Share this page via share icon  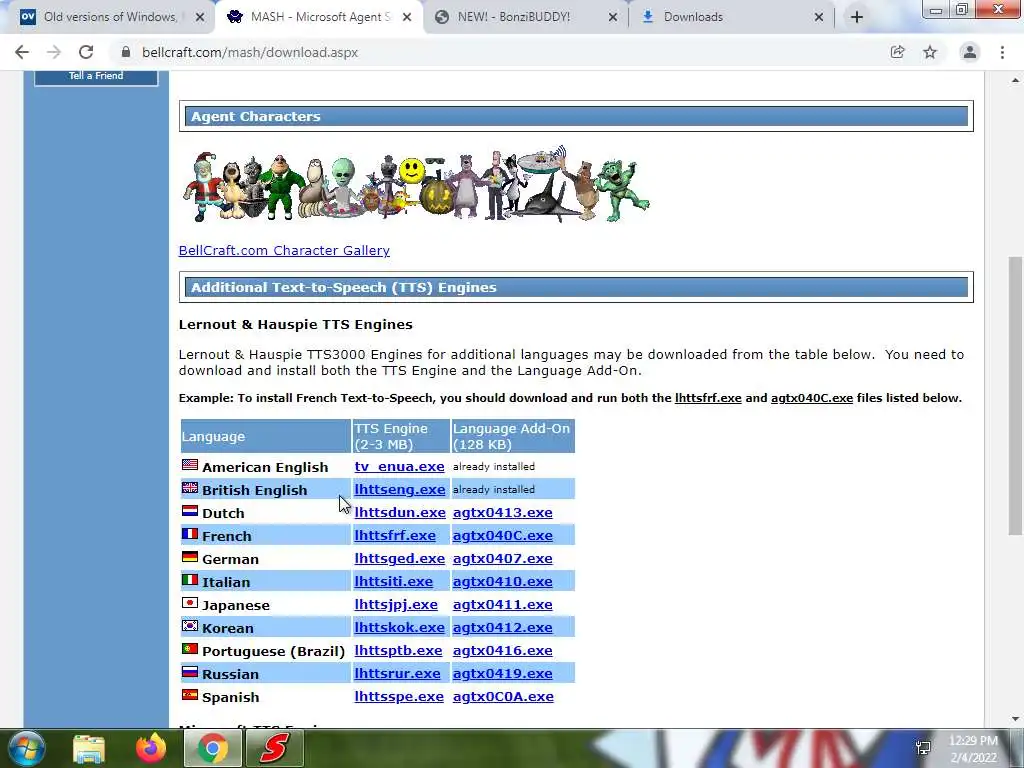(x=898, y=52)
